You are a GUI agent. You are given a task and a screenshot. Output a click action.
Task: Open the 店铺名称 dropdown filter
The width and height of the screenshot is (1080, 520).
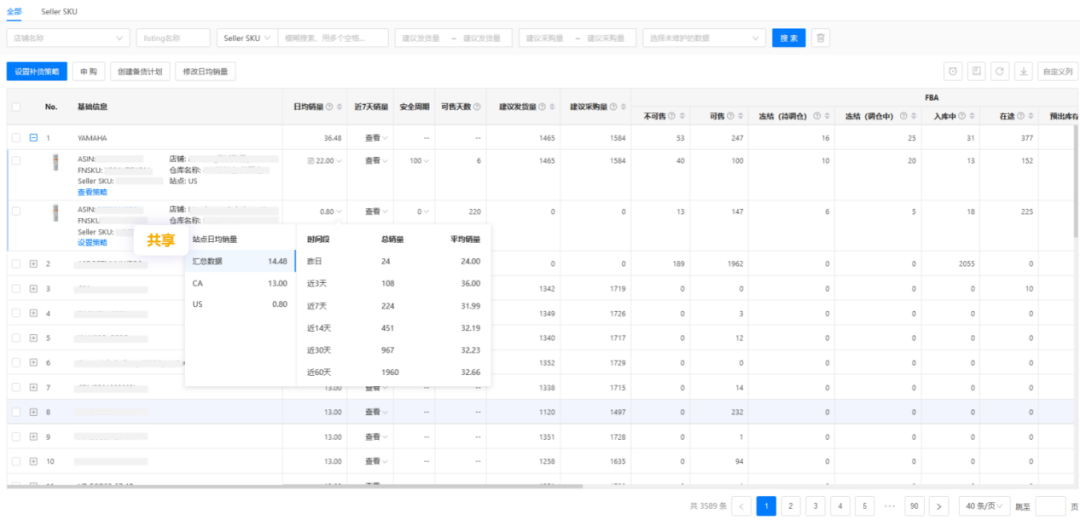coord(68,38)
